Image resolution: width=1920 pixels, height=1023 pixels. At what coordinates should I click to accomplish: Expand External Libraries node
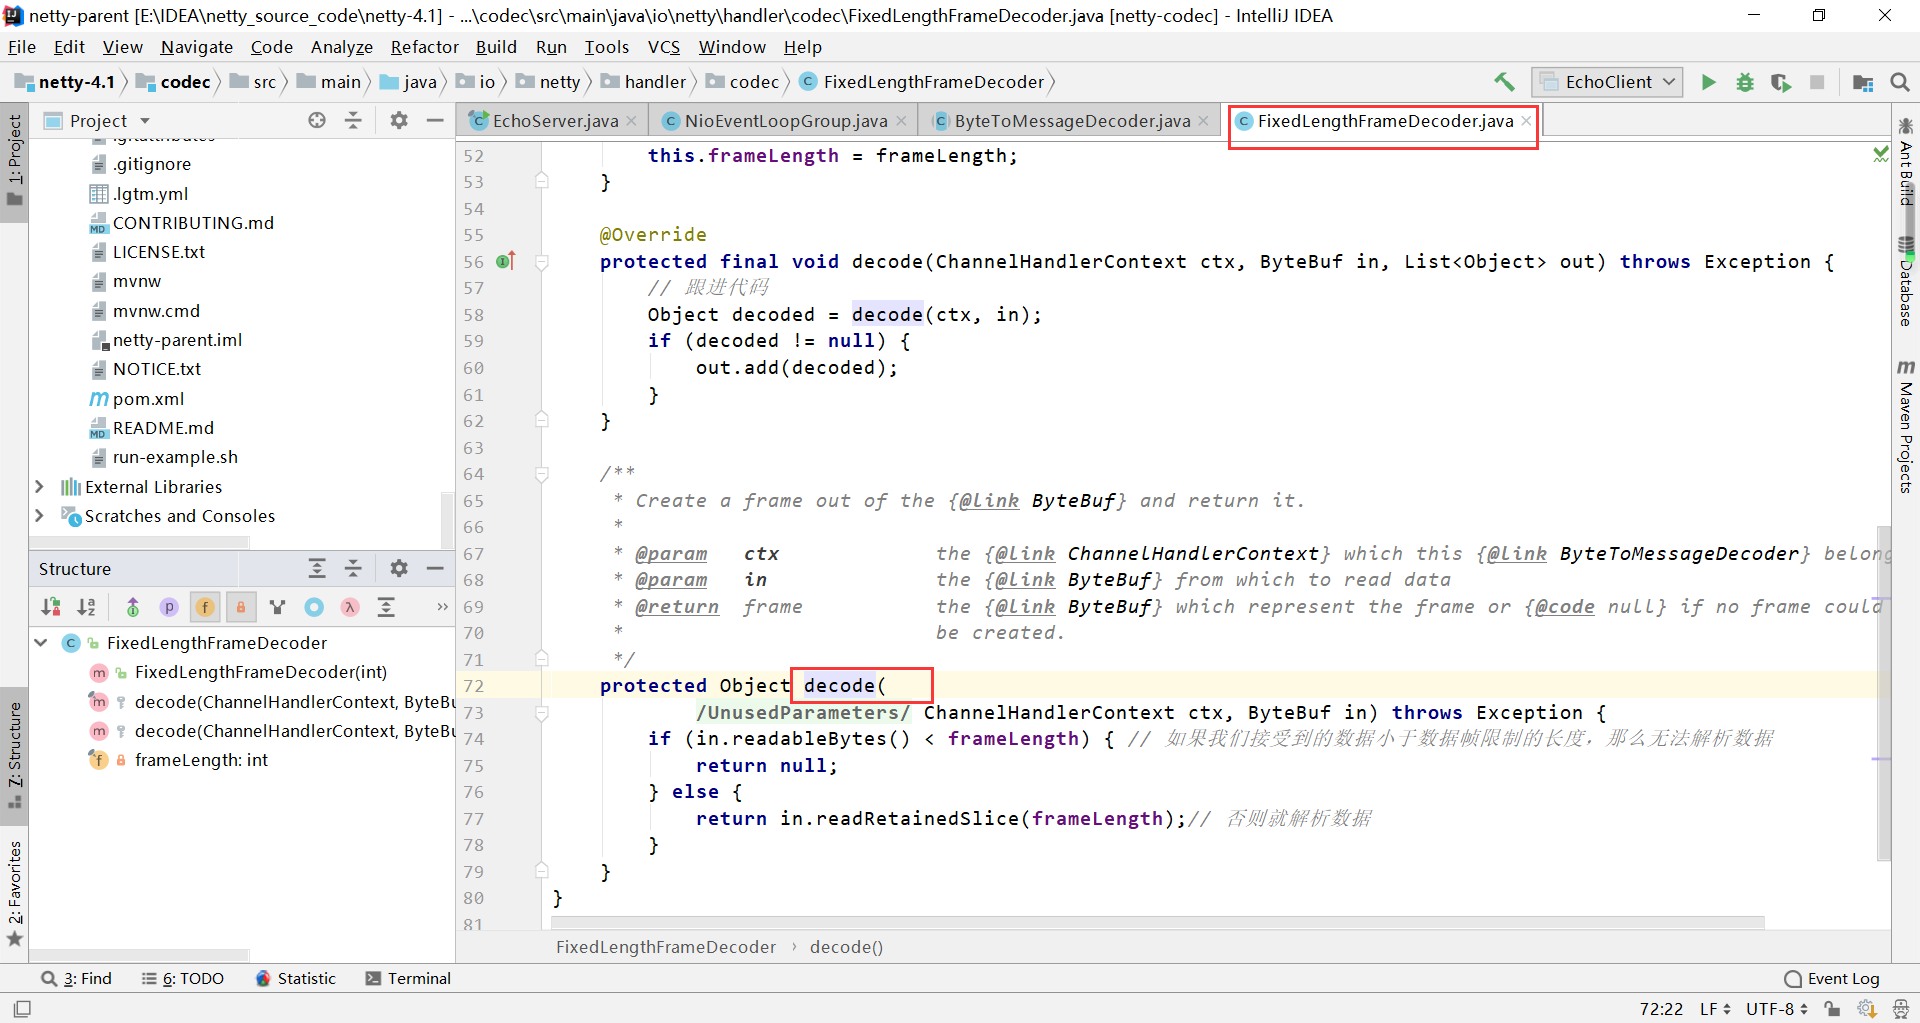click(39, 487)
